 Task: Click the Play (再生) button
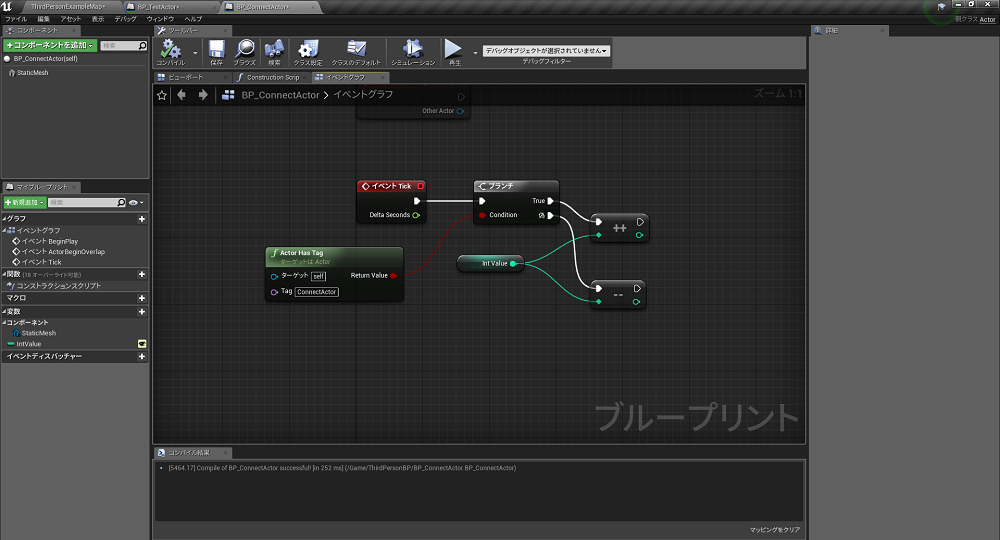tap(453, 49)
